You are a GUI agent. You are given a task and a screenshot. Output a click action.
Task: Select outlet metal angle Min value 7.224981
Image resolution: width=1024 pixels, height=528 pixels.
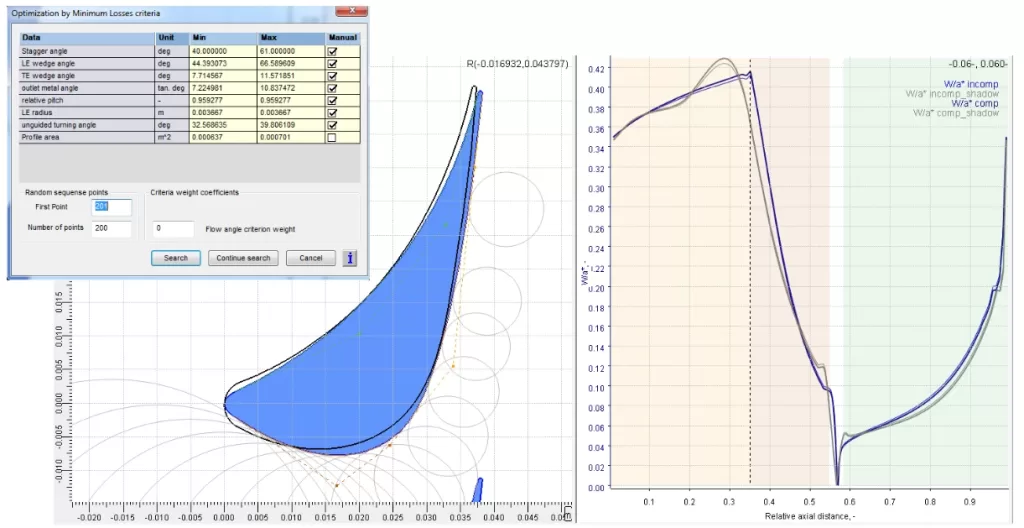(x=223, y=88)
